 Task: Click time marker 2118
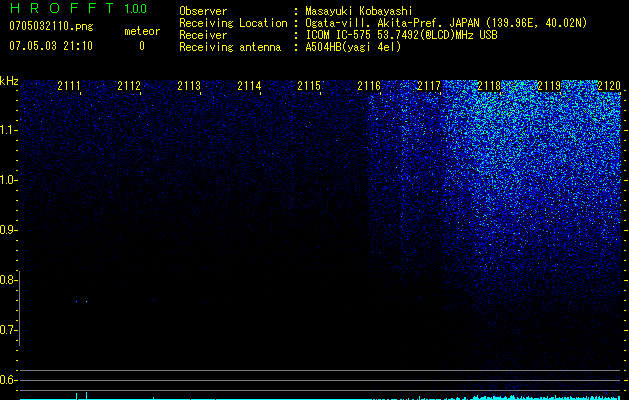pos(489,86)
